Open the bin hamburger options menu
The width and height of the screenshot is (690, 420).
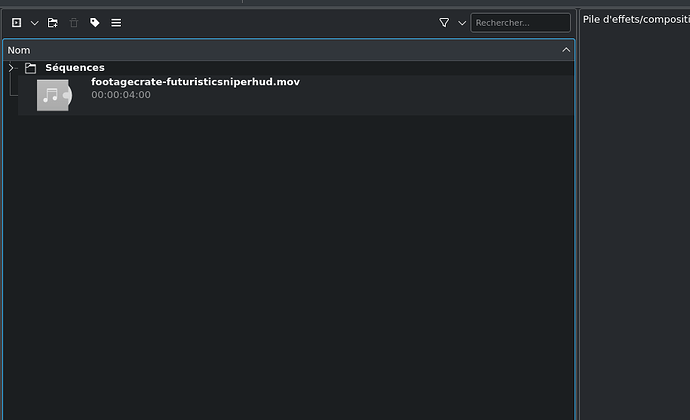pos(116,22)
